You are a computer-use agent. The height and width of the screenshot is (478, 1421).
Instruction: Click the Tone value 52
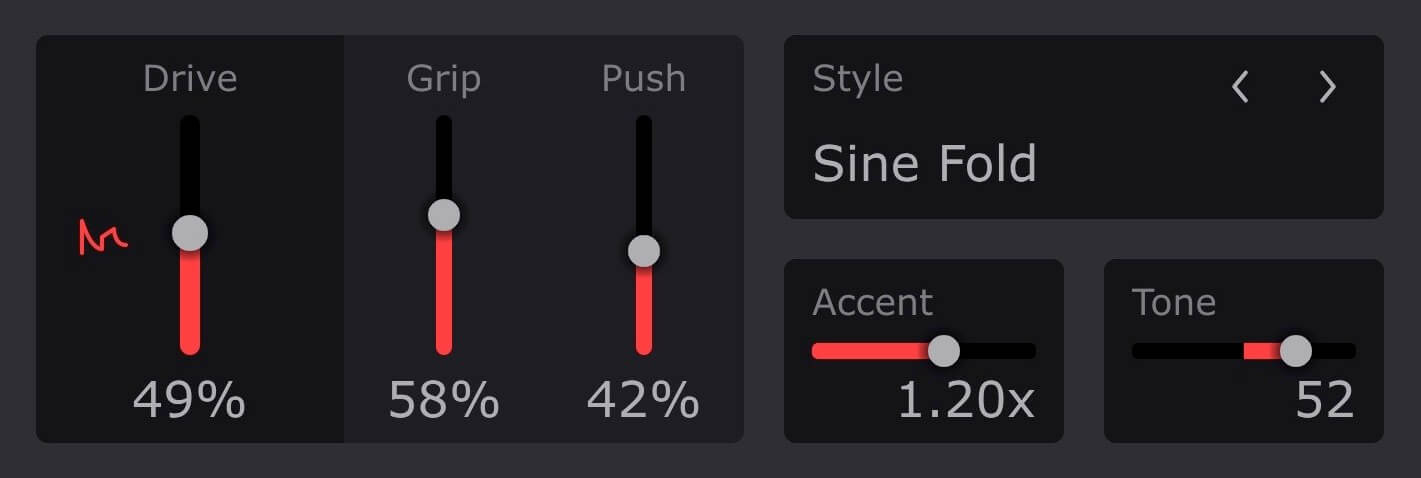click(x=1325, y=401)
